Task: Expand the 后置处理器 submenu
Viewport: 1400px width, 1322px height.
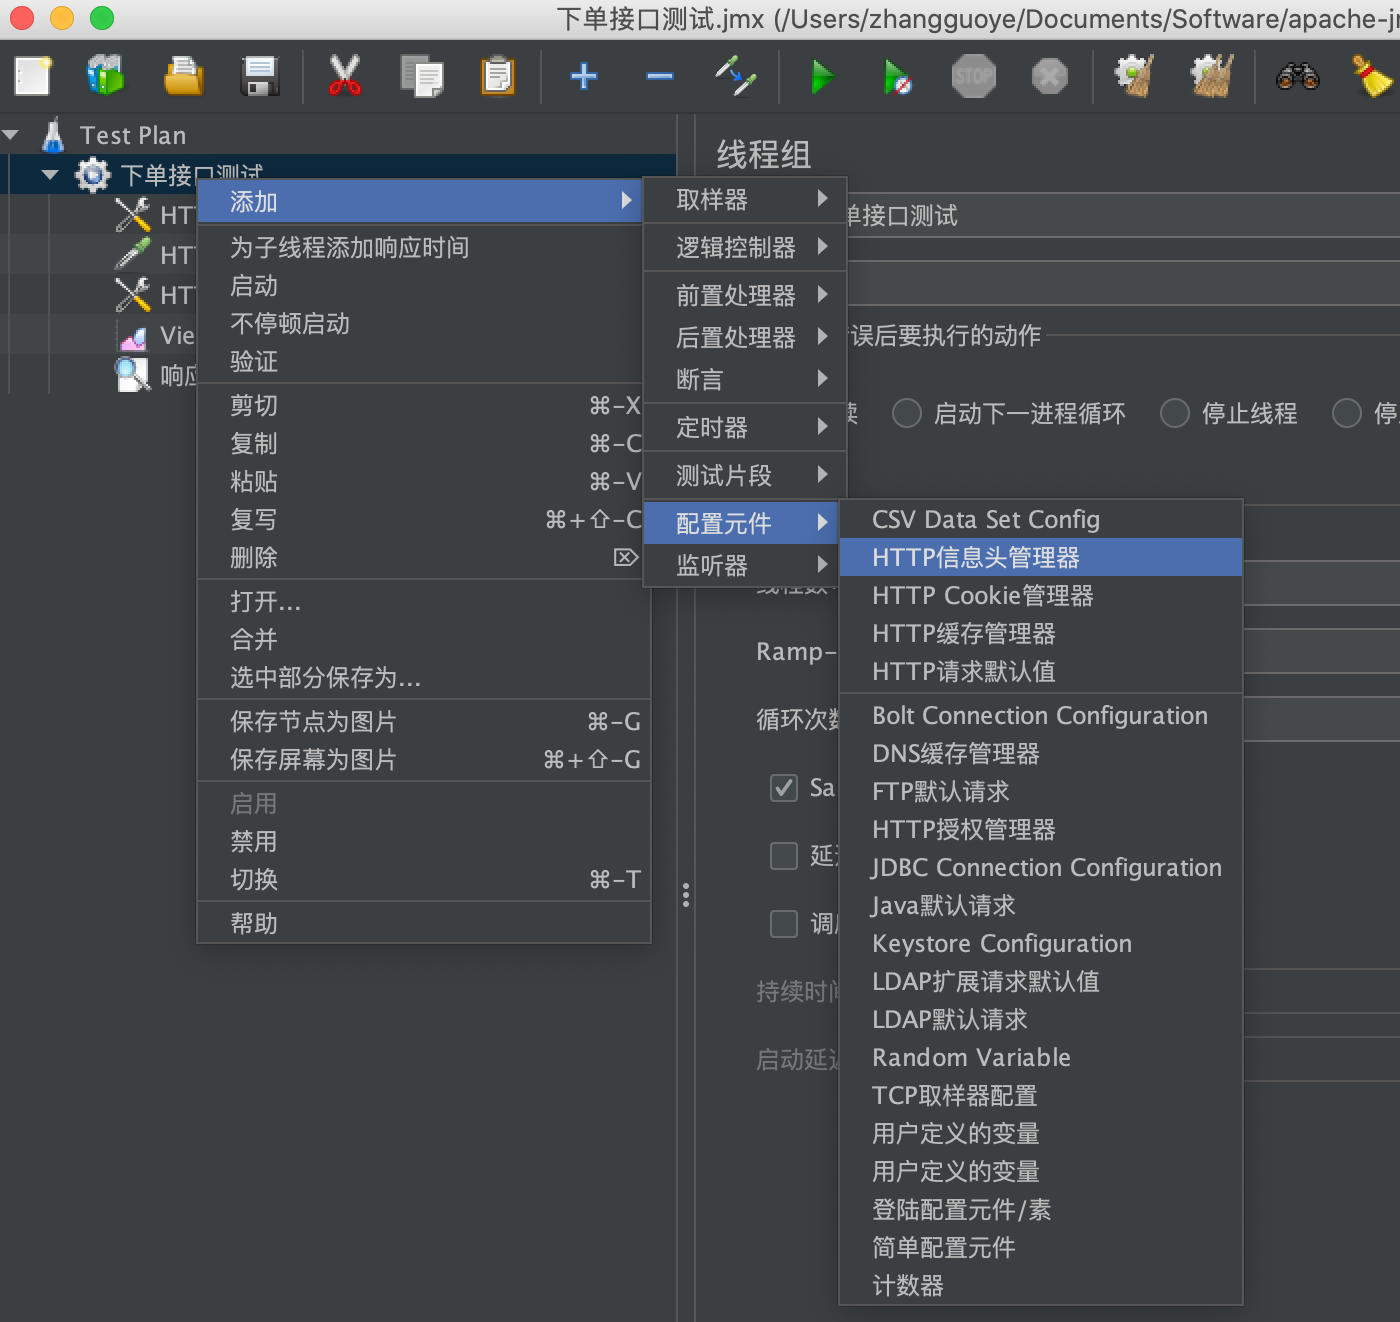Action: [x=745, y=337]
